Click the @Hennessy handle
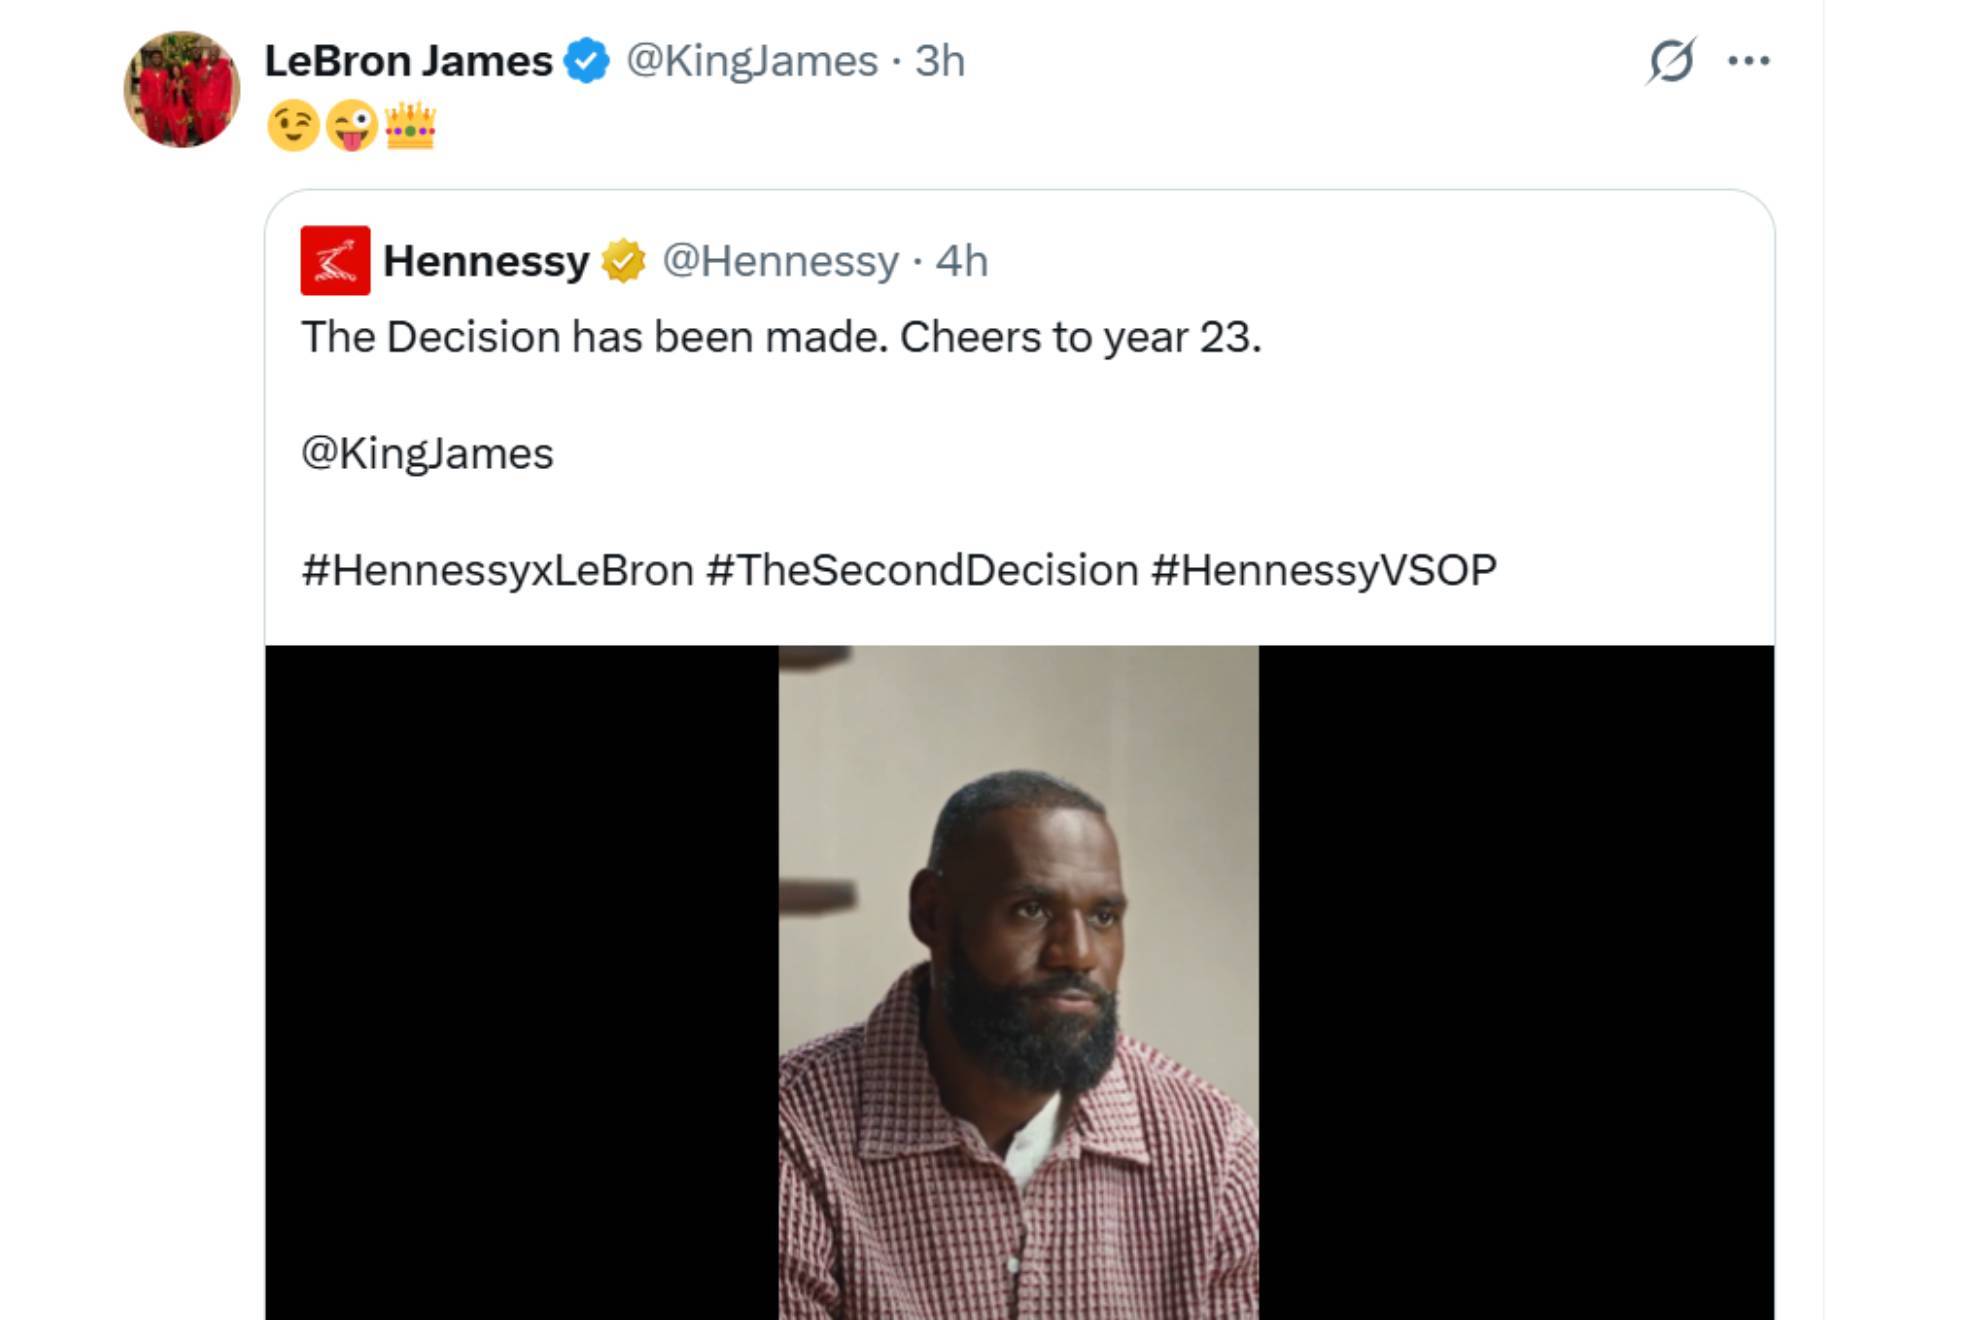Viewport: 1980px width, 1320px height. (x=780, y=261)
